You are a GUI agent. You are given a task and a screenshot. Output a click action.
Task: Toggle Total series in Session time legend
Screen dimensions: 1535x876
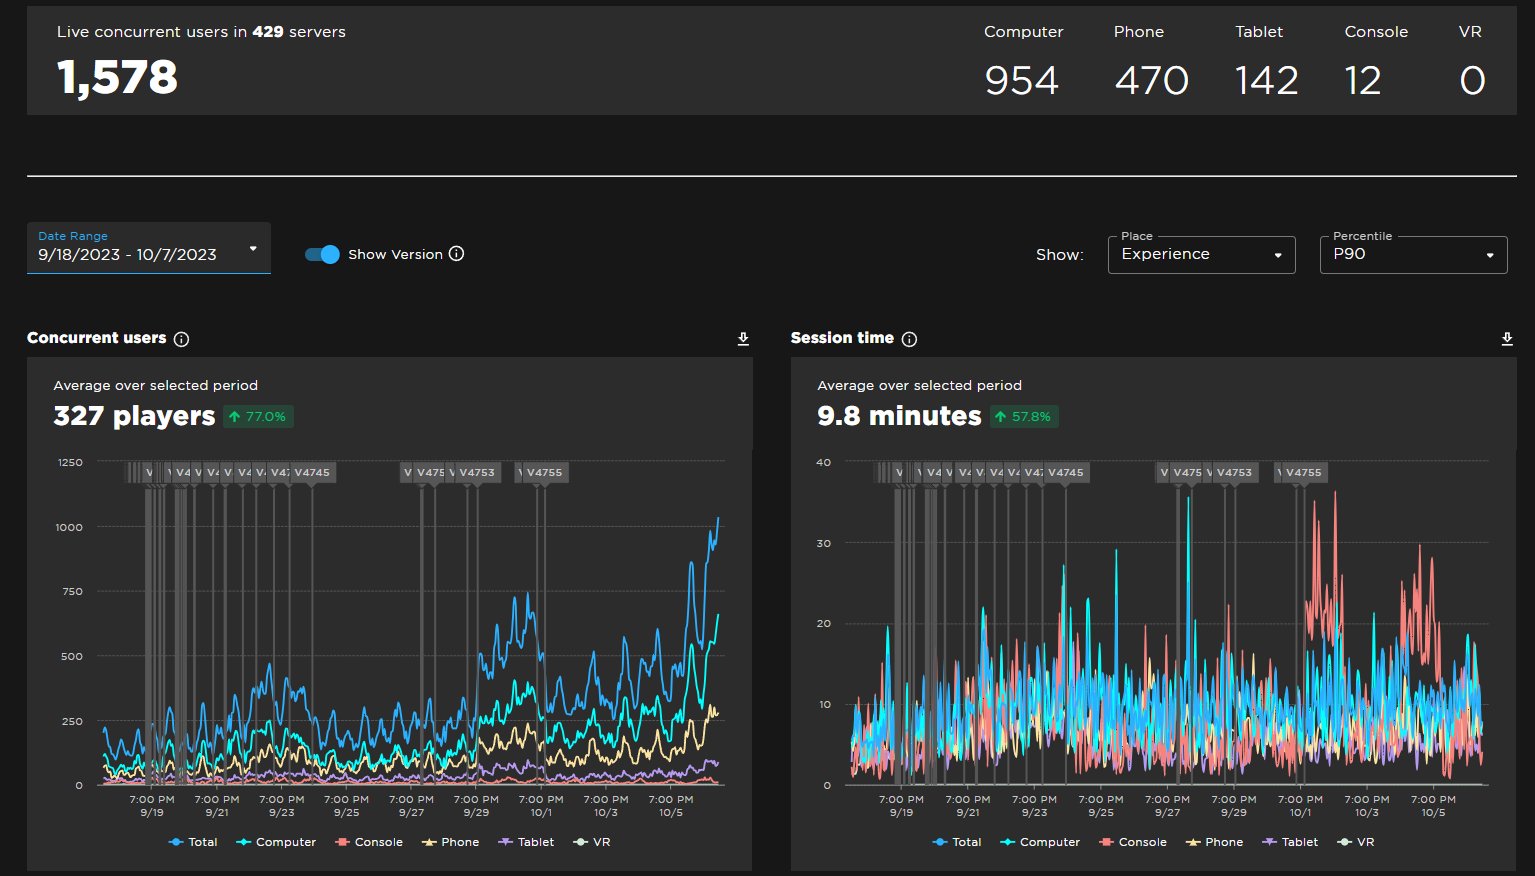[957, 842]
